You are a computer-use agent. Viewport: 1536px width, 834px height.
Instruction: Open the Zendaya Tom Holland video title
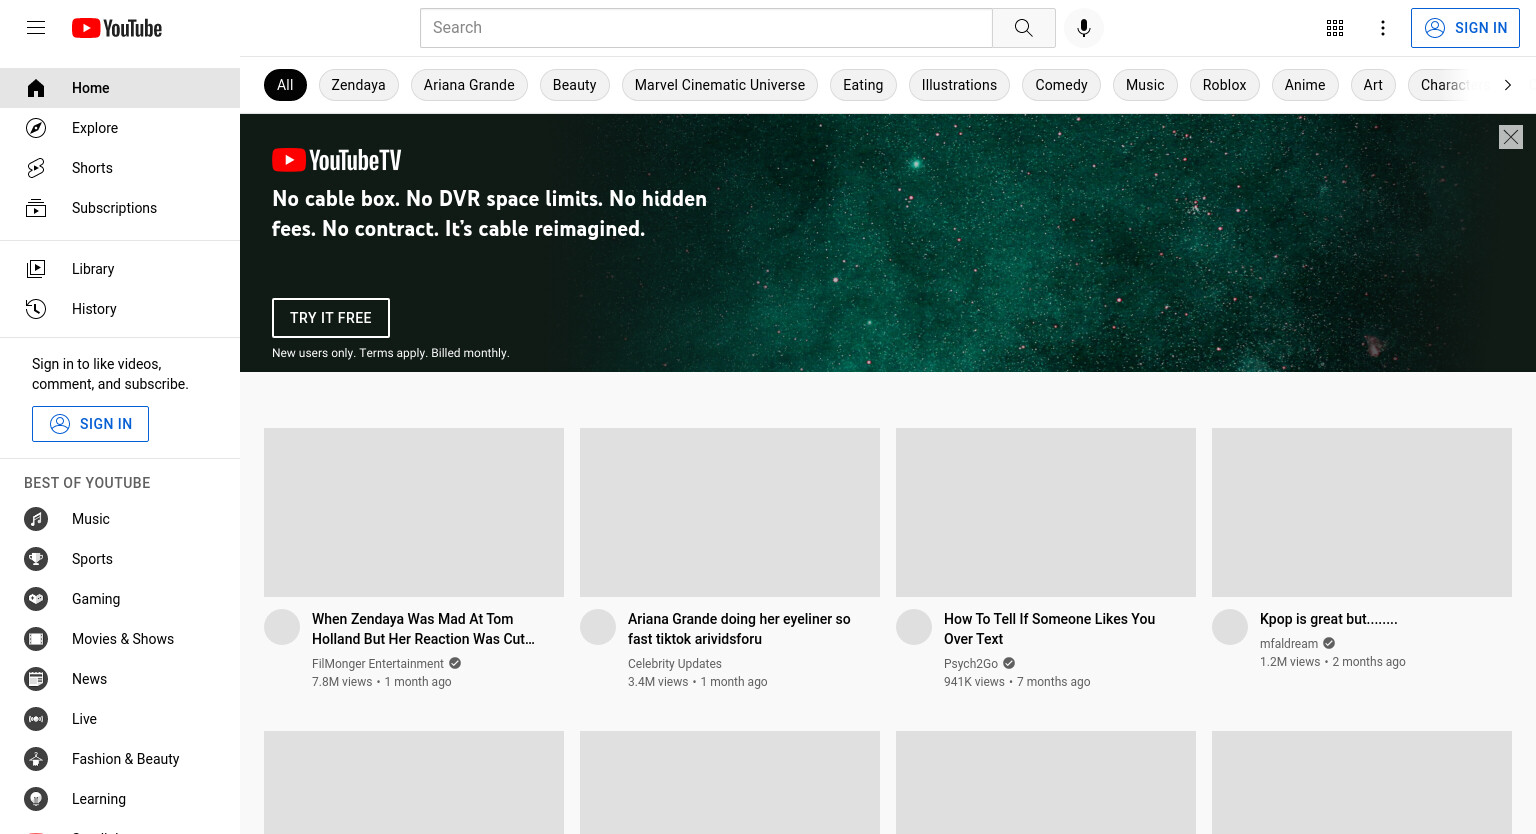423,629
